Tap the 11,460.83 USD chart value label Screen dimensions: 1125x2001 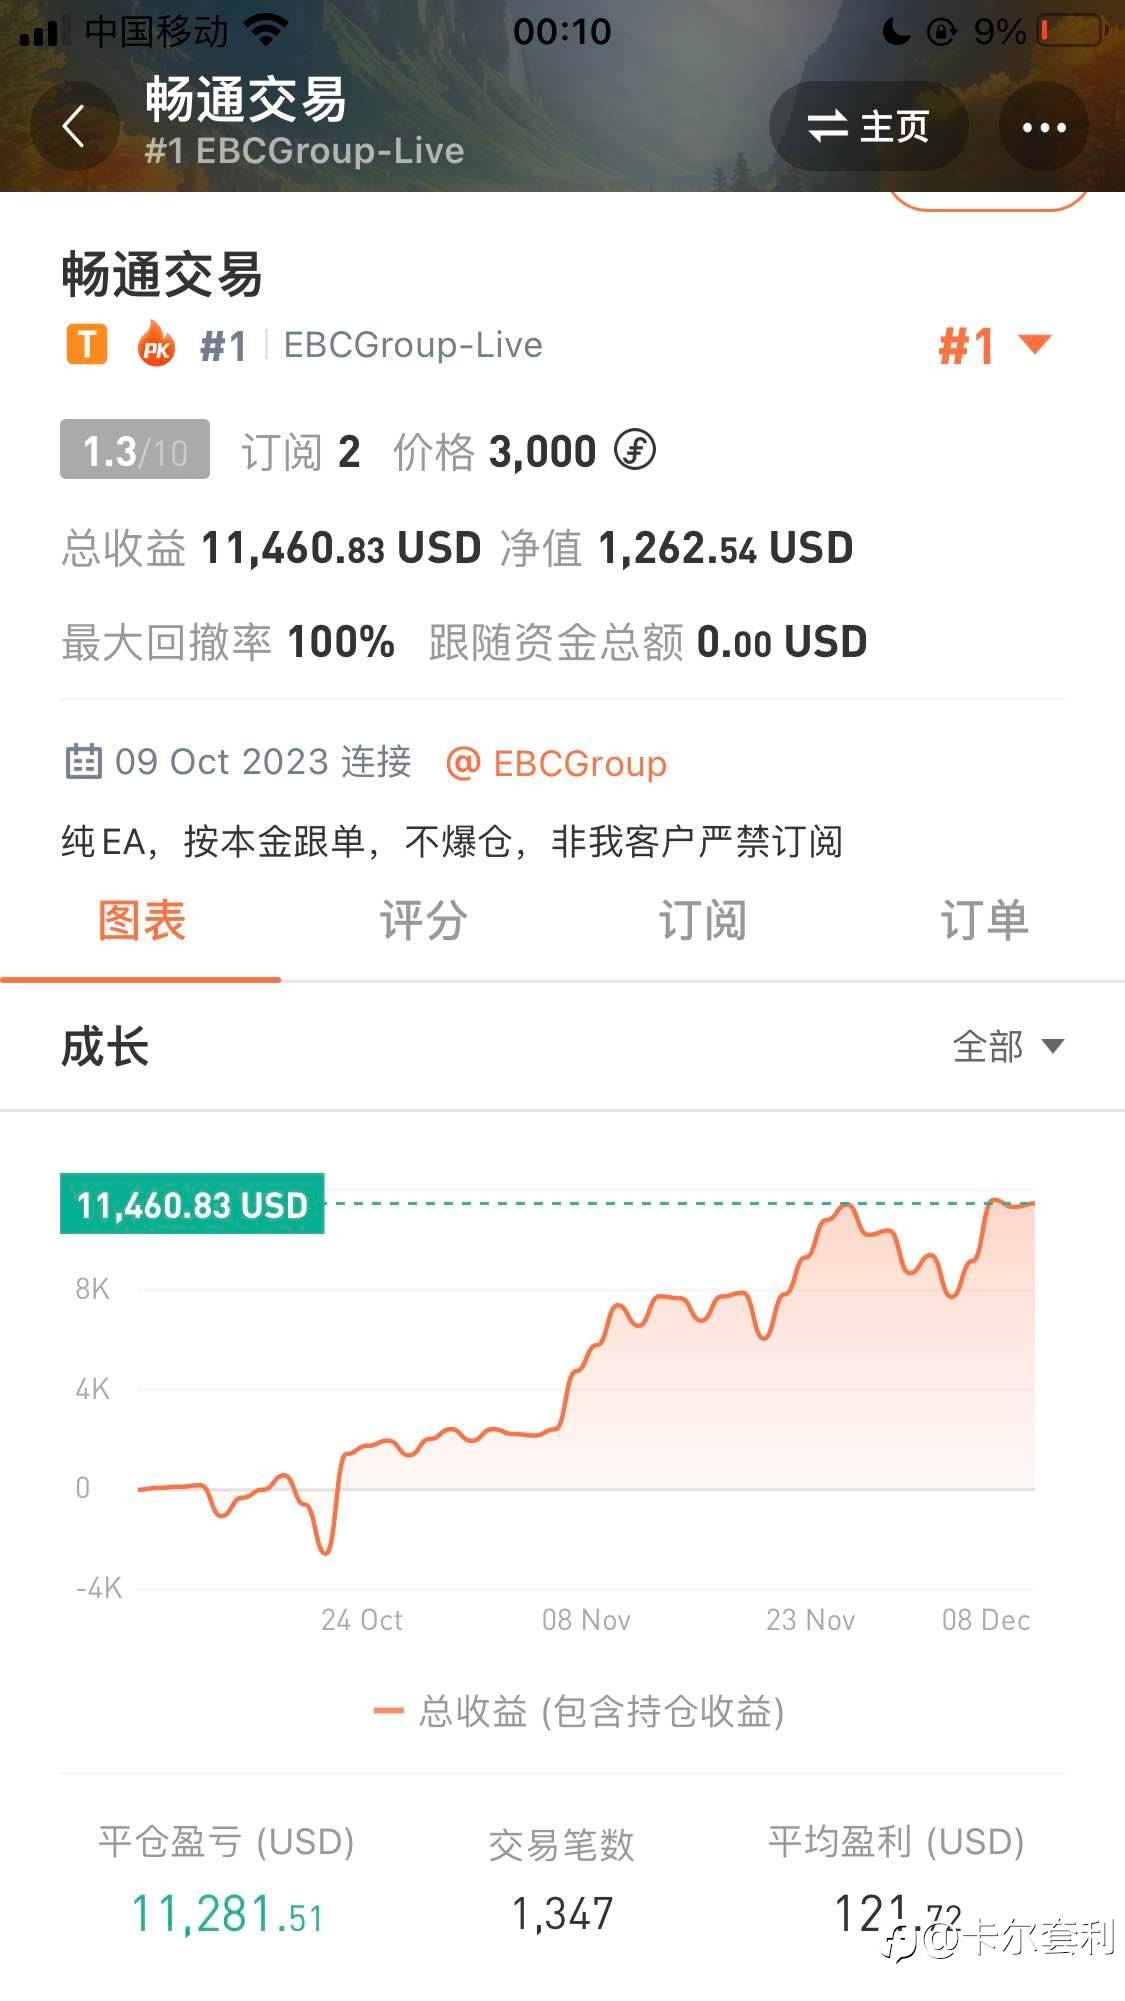click(x=192, y=1204)
